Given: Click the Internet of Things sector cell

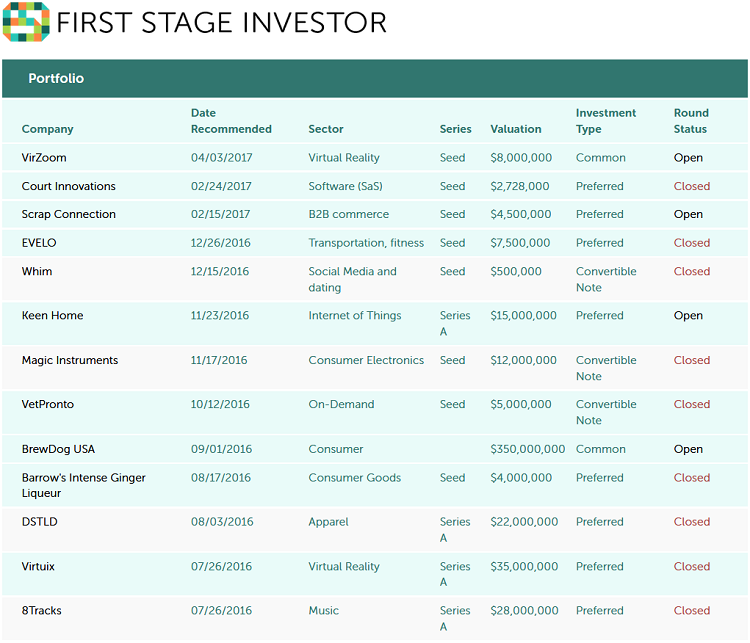Looking at the screenshot, I should pyautogui.click(x=355, y=315).
